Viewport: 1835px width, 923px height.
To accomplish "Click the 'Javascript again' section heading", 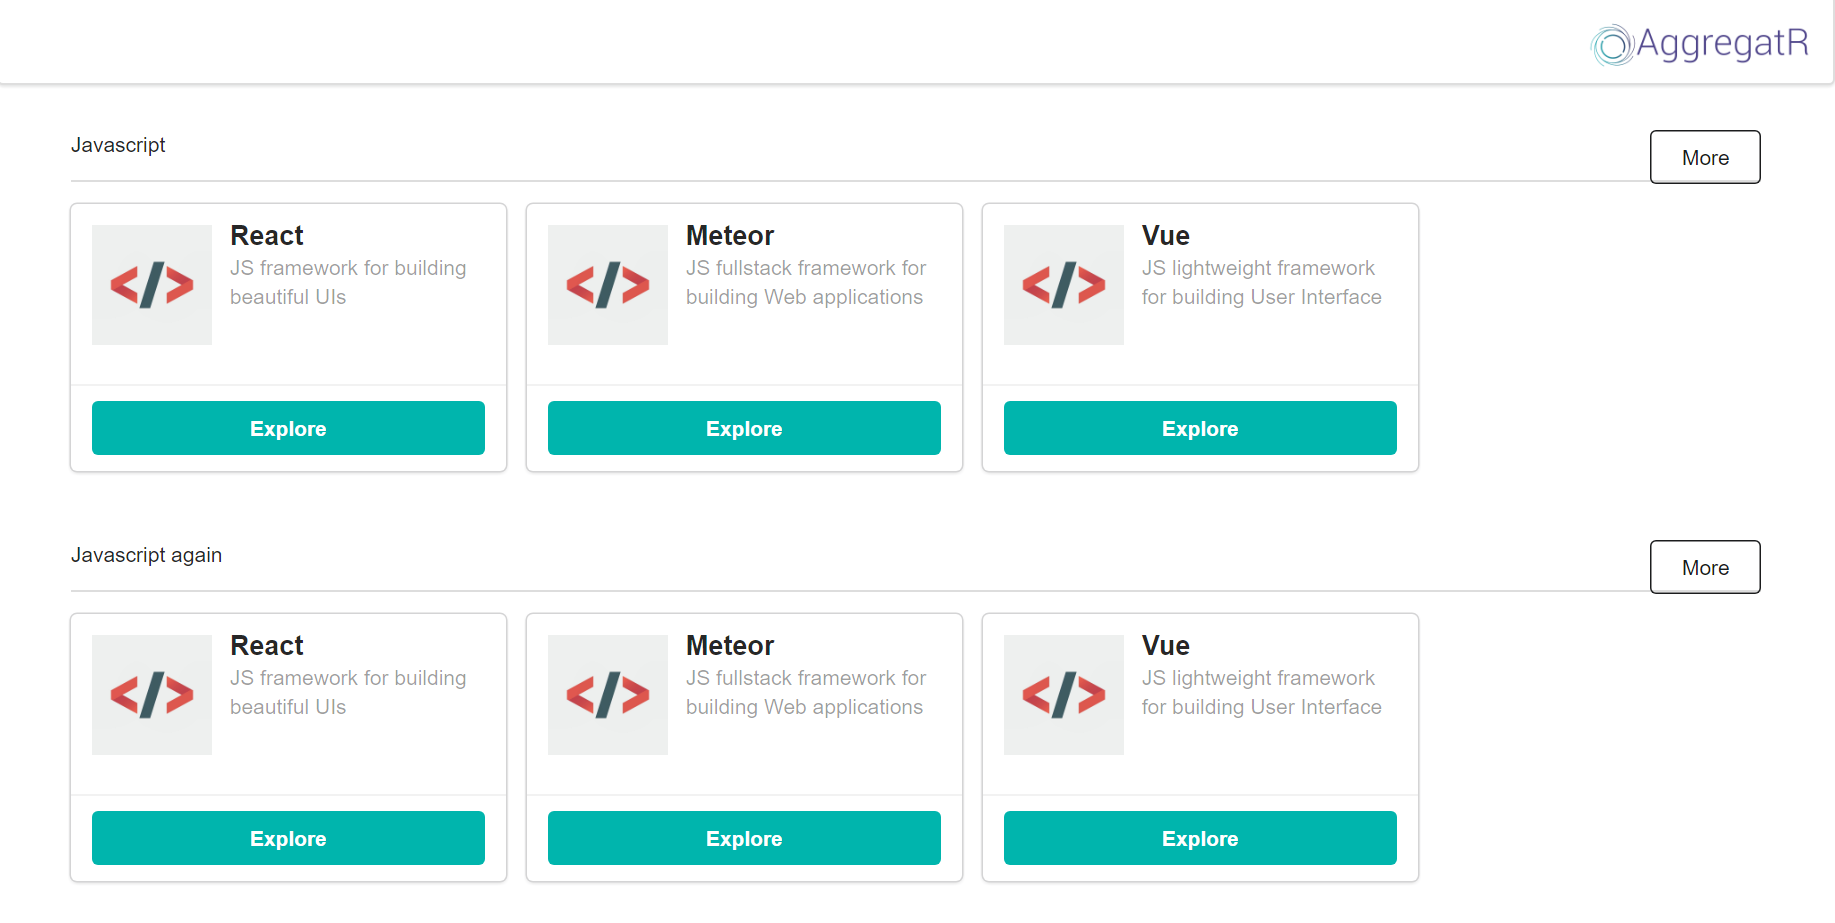I will coord(146,555).
